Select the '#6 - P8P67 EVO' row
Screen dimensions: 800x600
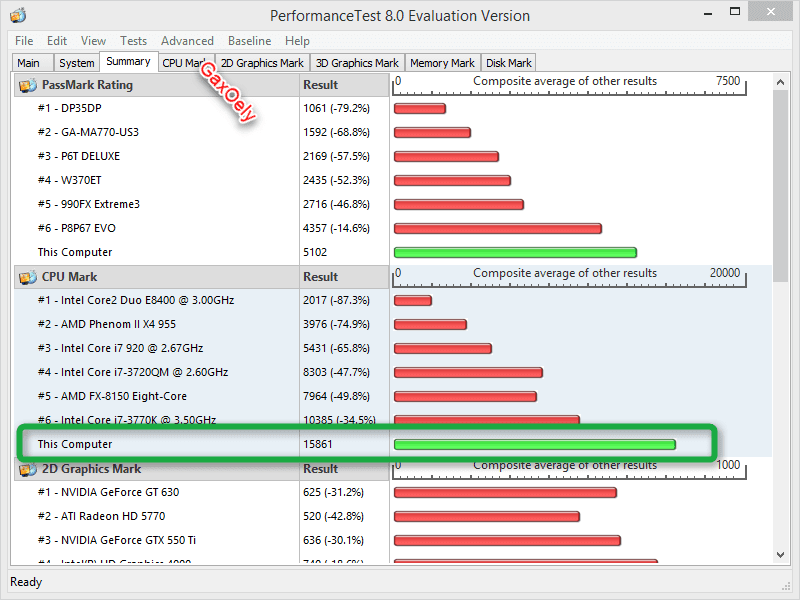(x=393, y=228)
